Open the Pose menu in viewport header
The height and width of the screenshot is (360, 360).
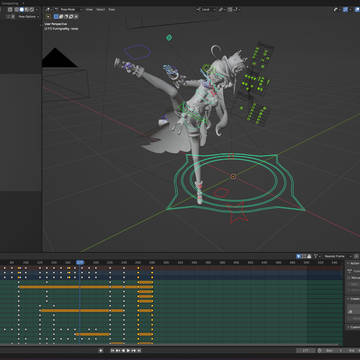click(112, 10)
